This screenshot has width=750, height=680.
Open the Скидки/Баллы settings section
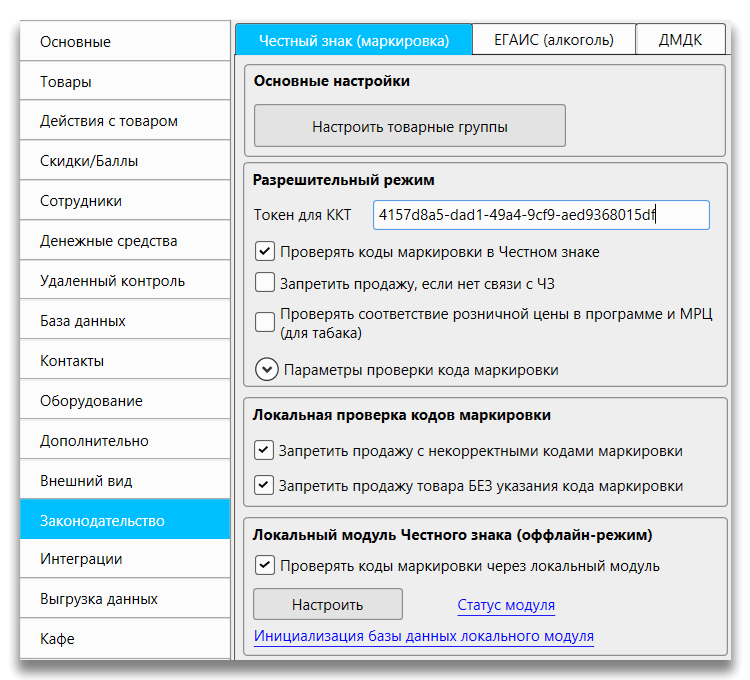point(125,161)
